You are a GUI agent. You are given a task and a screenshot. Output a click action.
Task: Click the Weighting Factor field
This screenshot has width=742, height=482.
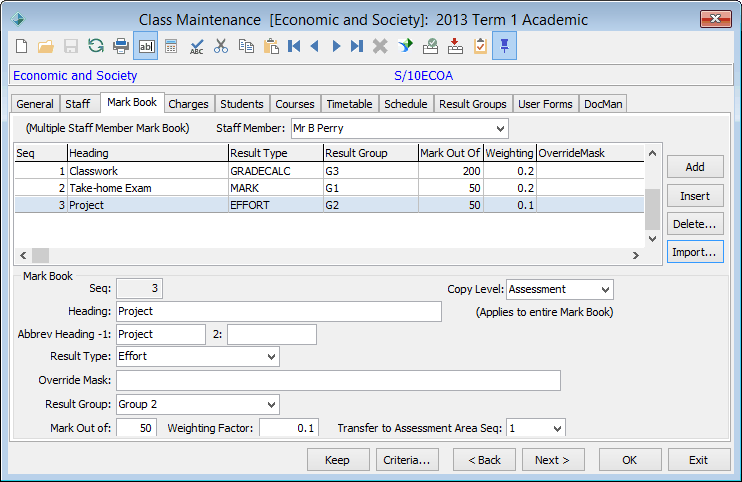(x=289, y=428)
